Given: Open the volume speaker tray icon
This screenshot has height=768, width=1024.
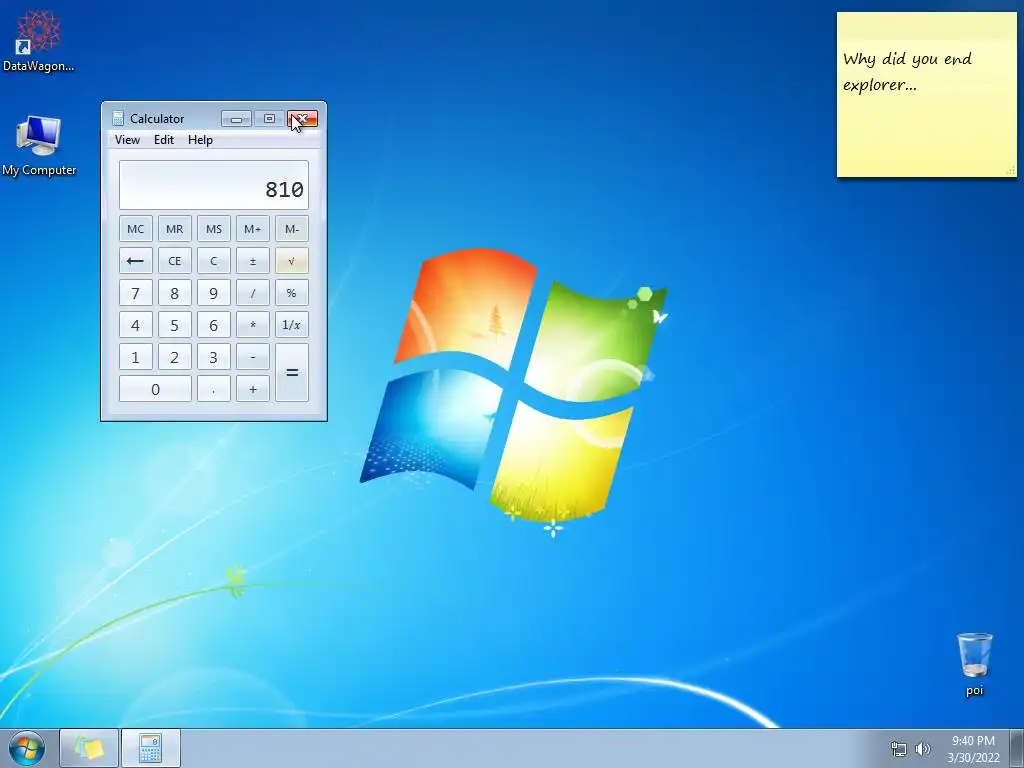Looking at the screenshot, I should tap(923, 749).
